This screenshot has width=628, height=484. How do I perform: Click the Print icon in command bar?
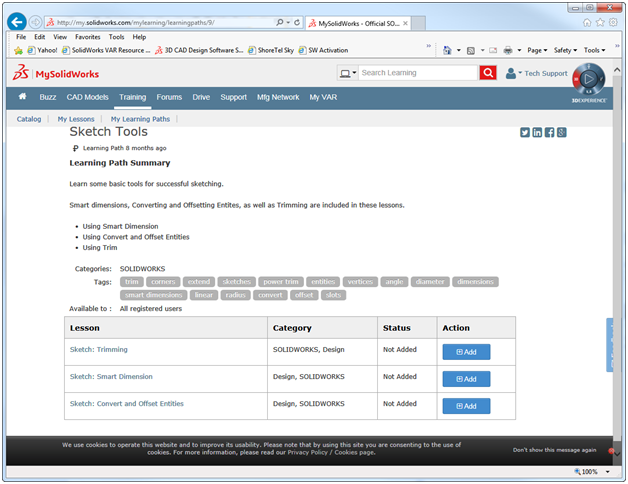(508, 50)
